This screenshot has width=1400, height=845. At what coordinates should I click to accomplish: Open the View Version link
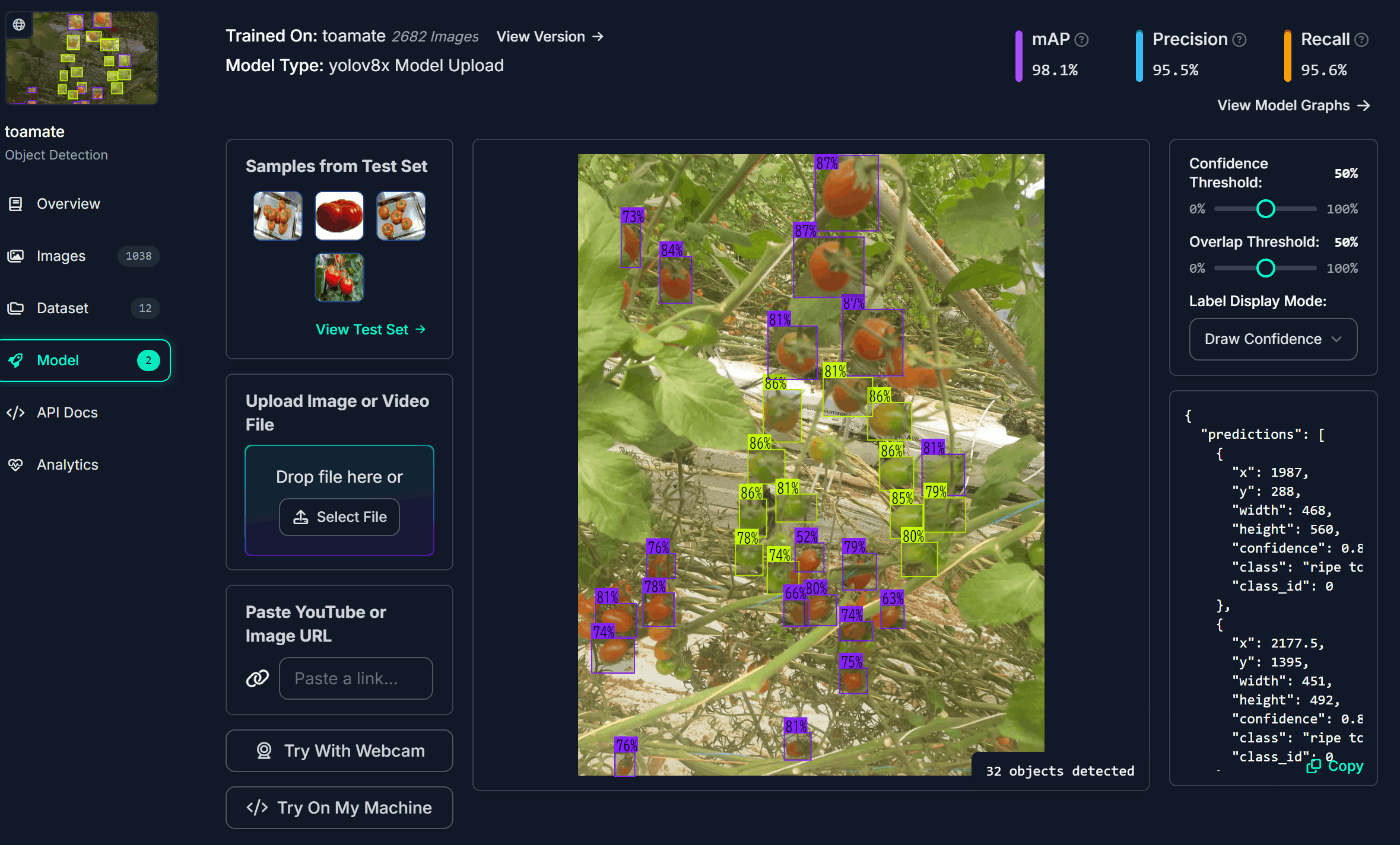pyautogui.click(x=550, y=36)
